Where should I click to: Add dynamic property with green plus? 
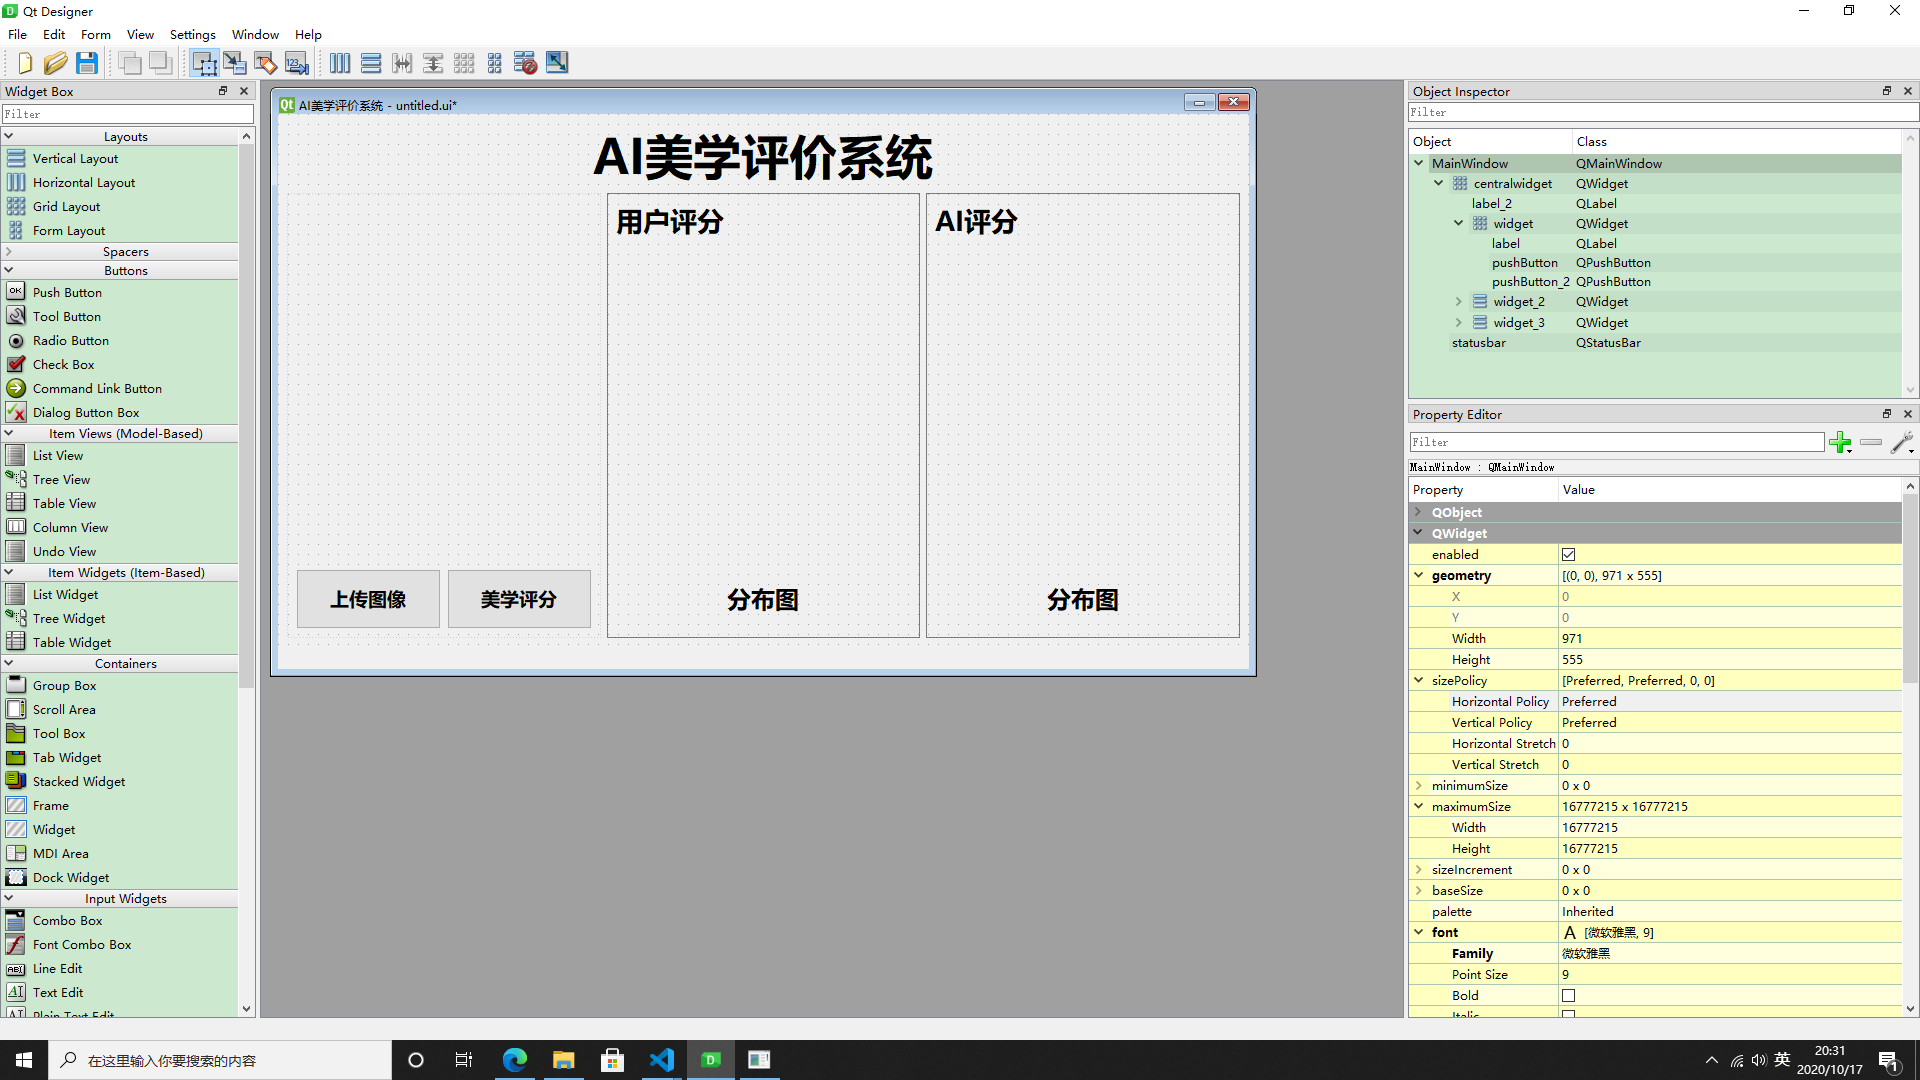click(x=1840, y=442)
